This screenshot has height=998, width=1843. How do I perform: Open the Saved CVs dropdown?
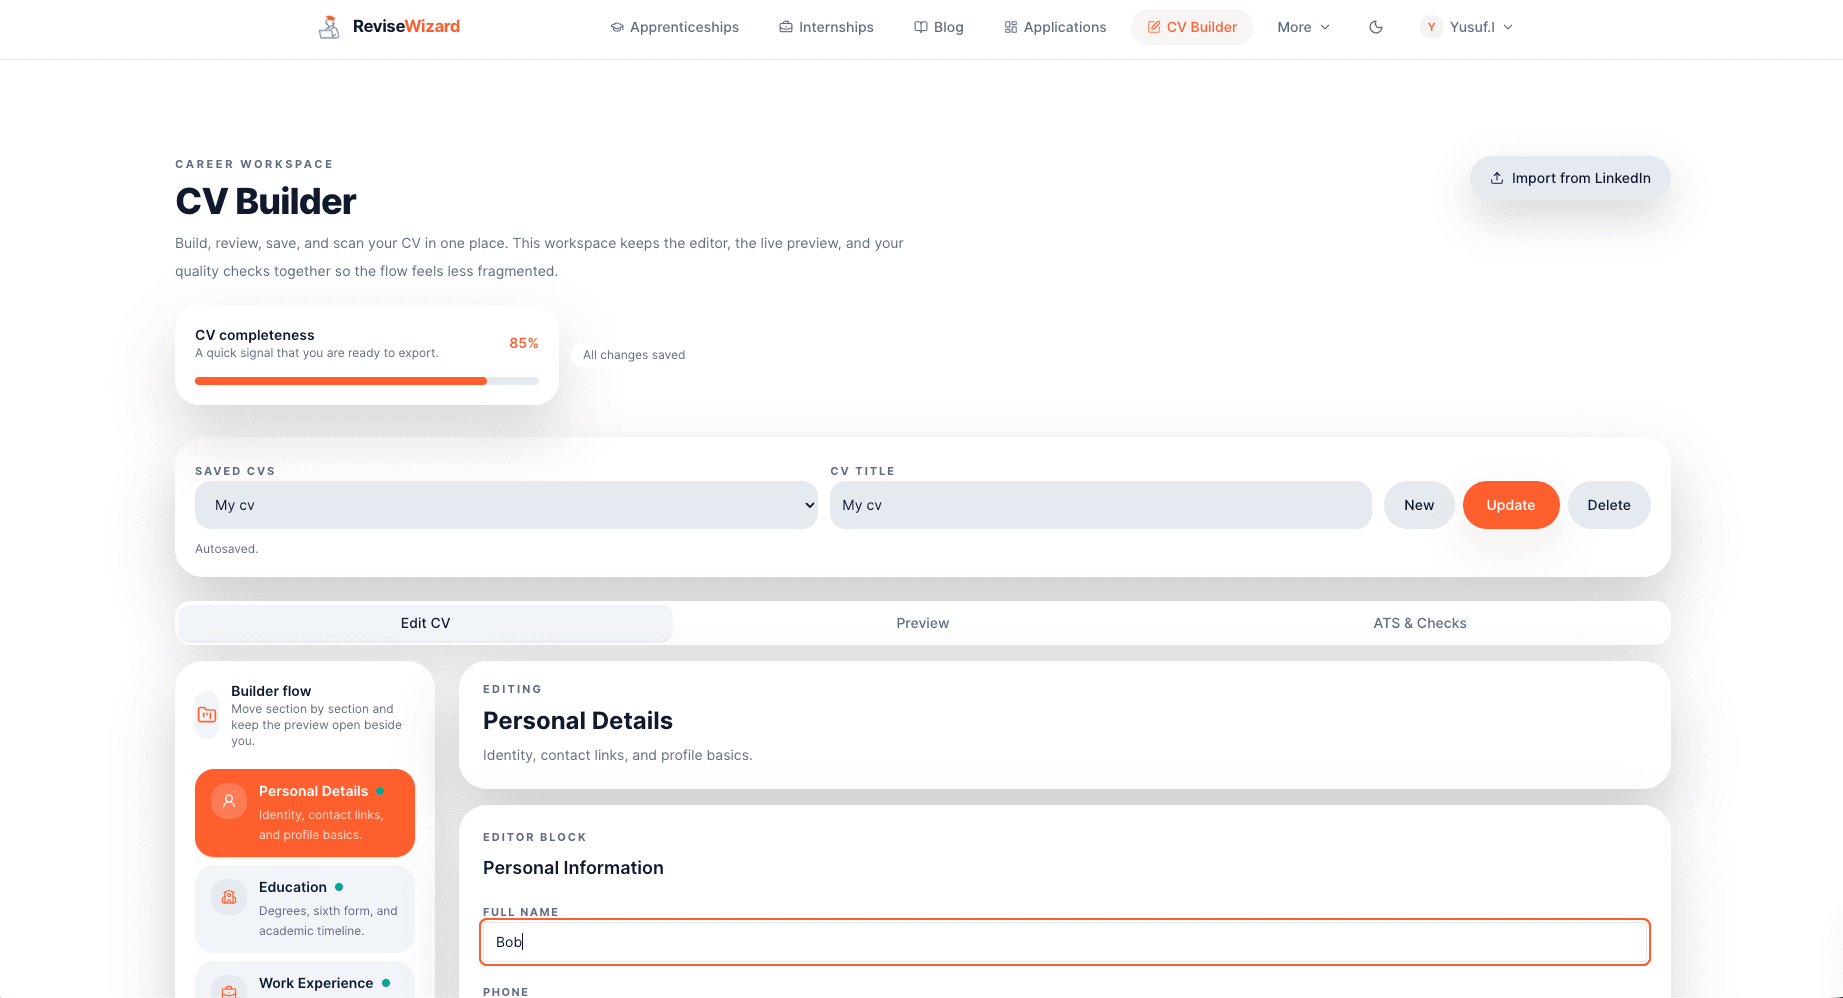pos(506,505)
